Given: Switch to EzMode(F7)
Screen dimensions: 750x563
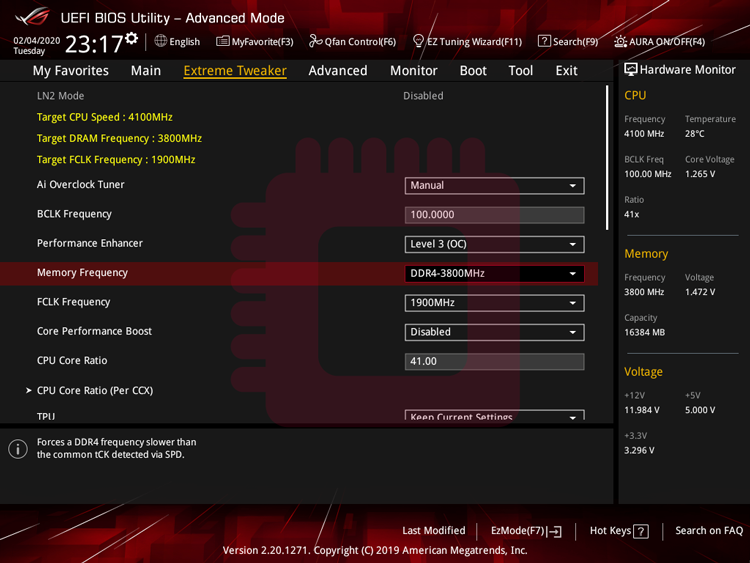Looking at the screenshot, I should click(x=526, y=531).
